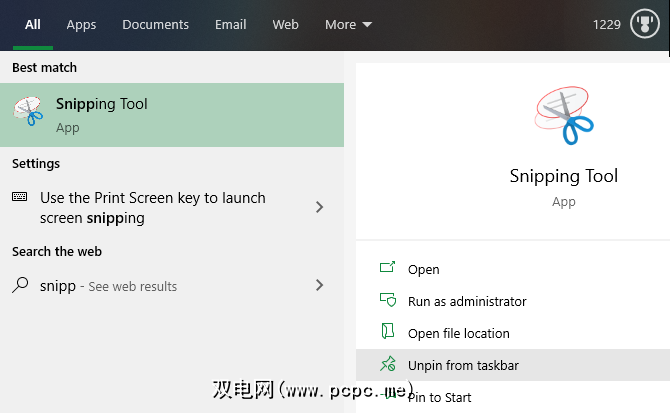Open the Apps search tab
This screenshot has width=670, height=413.
(x=81, y=25)
